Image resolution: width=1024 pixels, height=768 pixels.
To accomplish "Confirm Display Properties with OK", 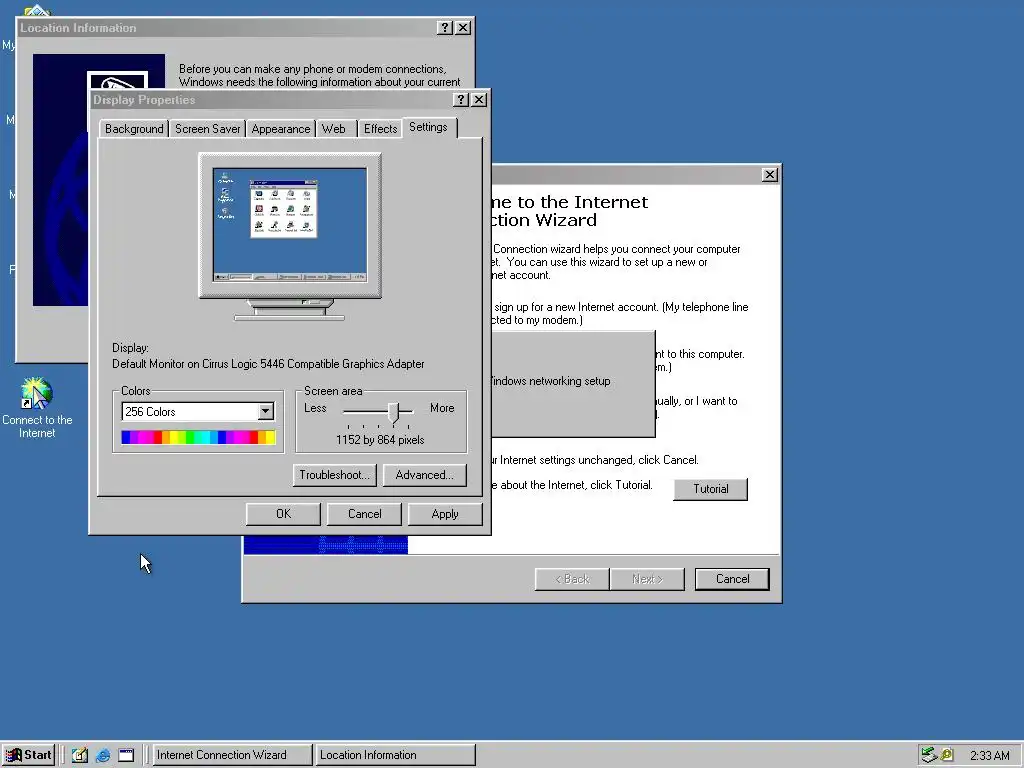I will coord(283,514).
